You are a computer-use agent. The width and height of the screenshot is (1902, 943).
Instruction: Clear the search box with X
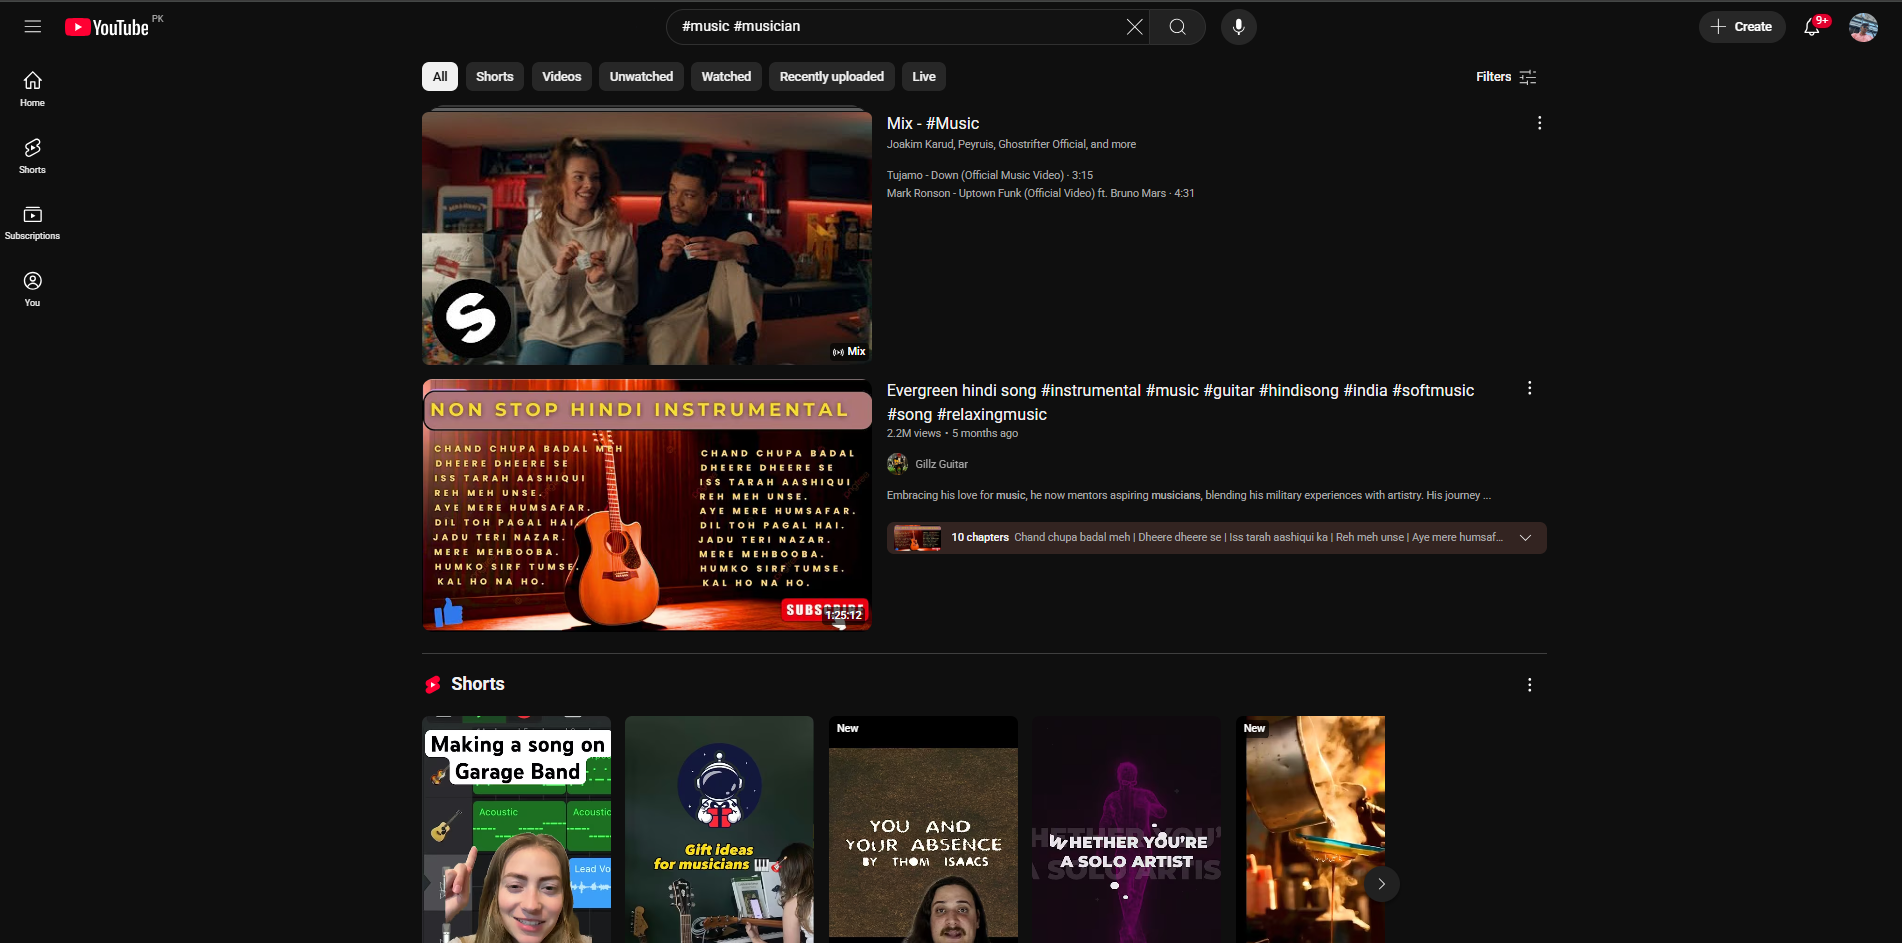point(1134,27)
